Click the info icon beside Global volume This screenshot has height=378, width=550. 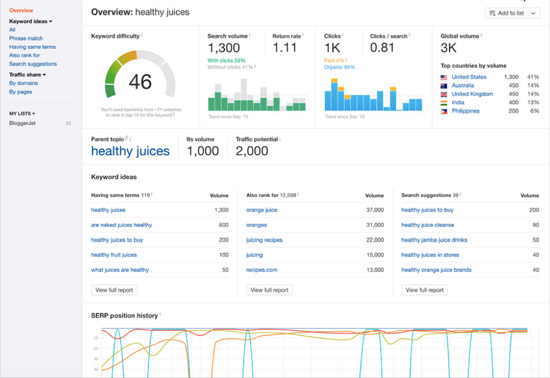pyautogui.click(x=481, y=35)
